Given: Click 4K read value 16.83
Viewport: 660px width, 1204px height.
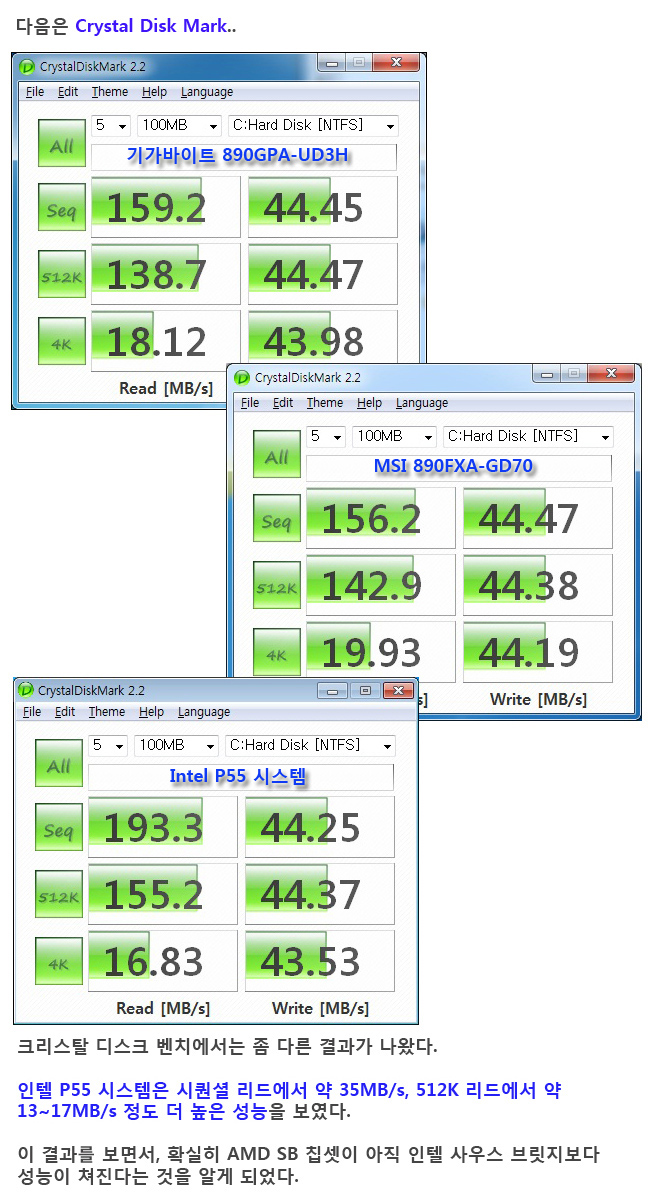Looking at the screenshot, I should tap(163, 961).
